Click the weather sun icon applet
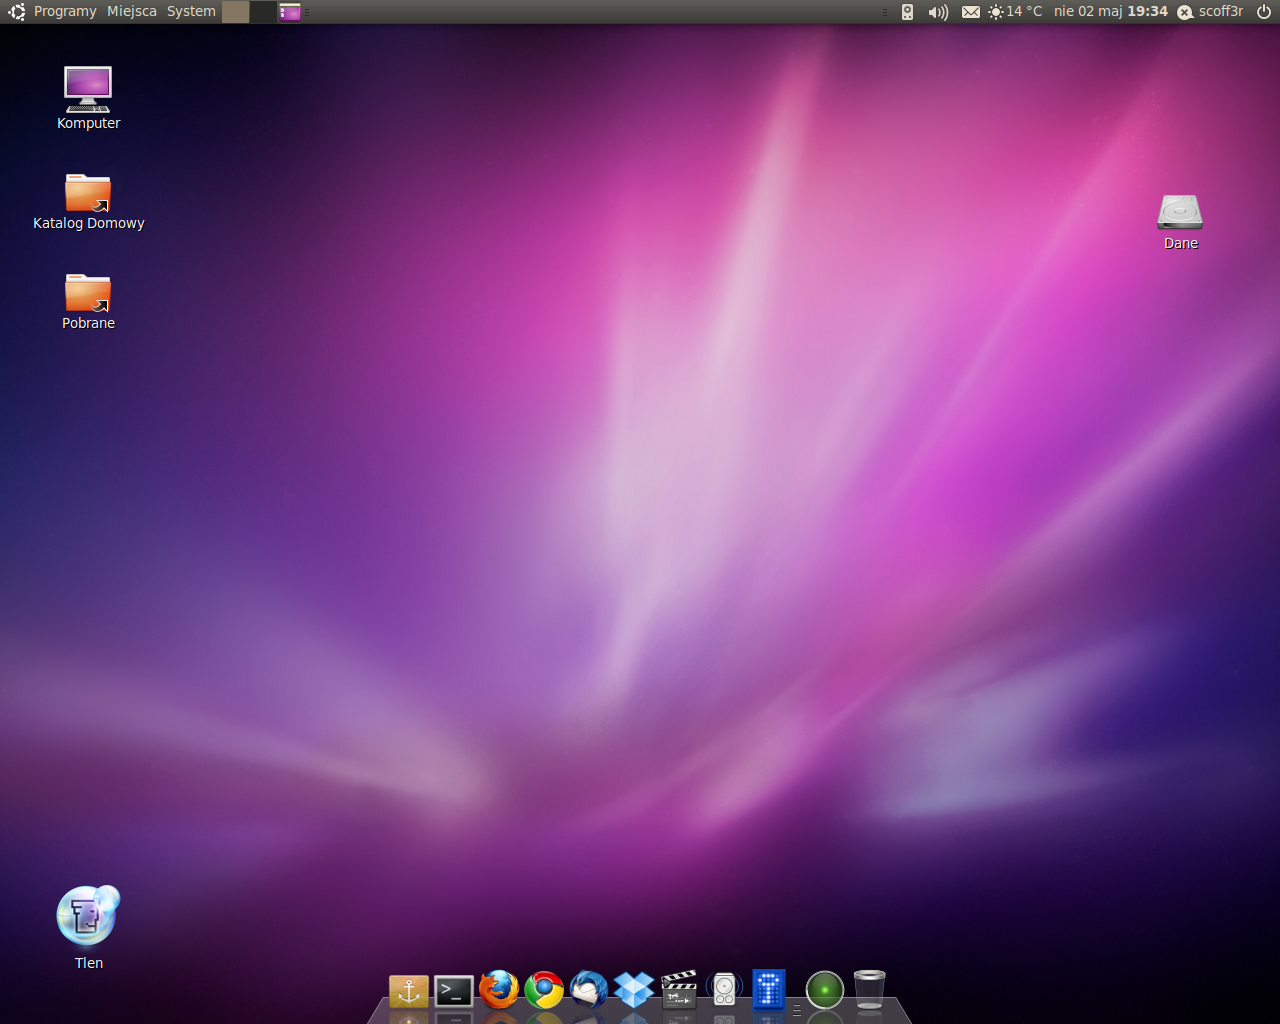The height and width of the screenshot is (1024, 1280). click(x=996, y=12)
